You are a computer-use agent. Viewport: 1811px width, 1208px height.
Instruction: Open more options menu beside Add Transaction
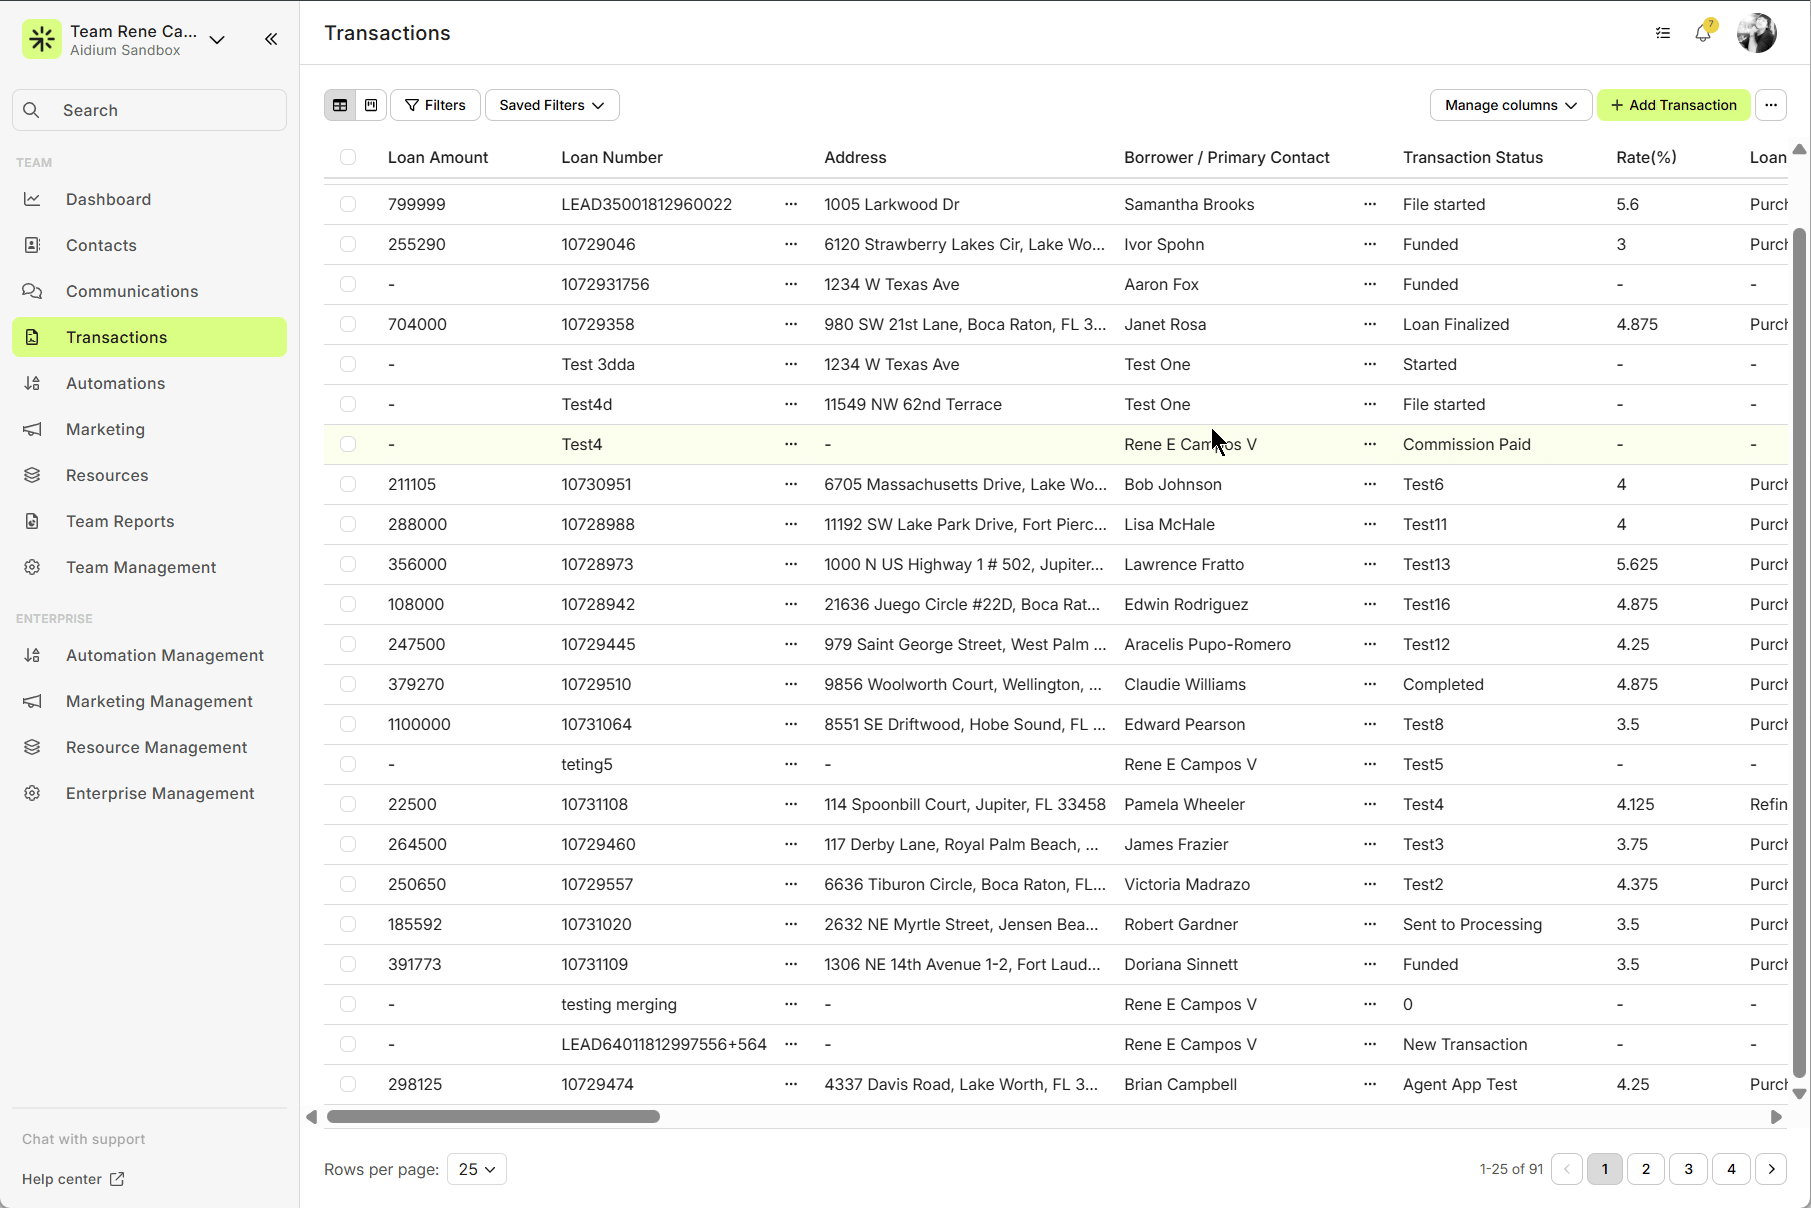point(1771,105)
